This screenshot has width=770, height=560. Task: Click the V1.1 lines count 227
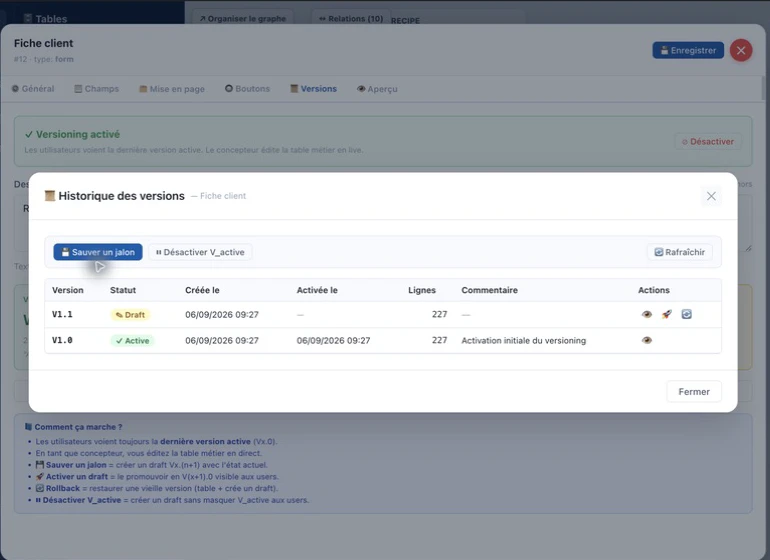coord(440,314)
